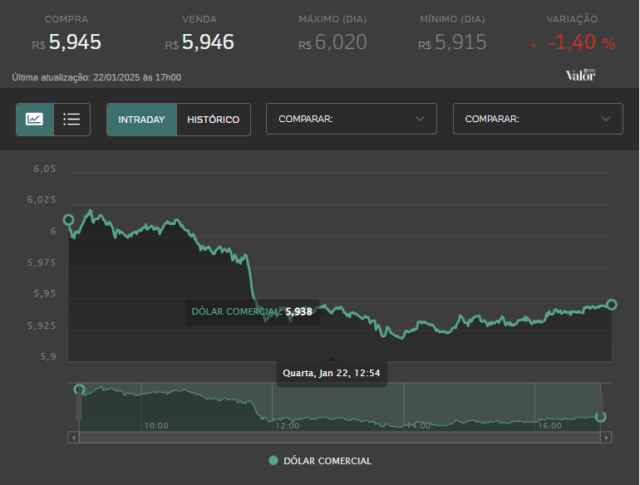
Task: Click the navigator scrollbar left arrow
Action: [x=73, y=438]
